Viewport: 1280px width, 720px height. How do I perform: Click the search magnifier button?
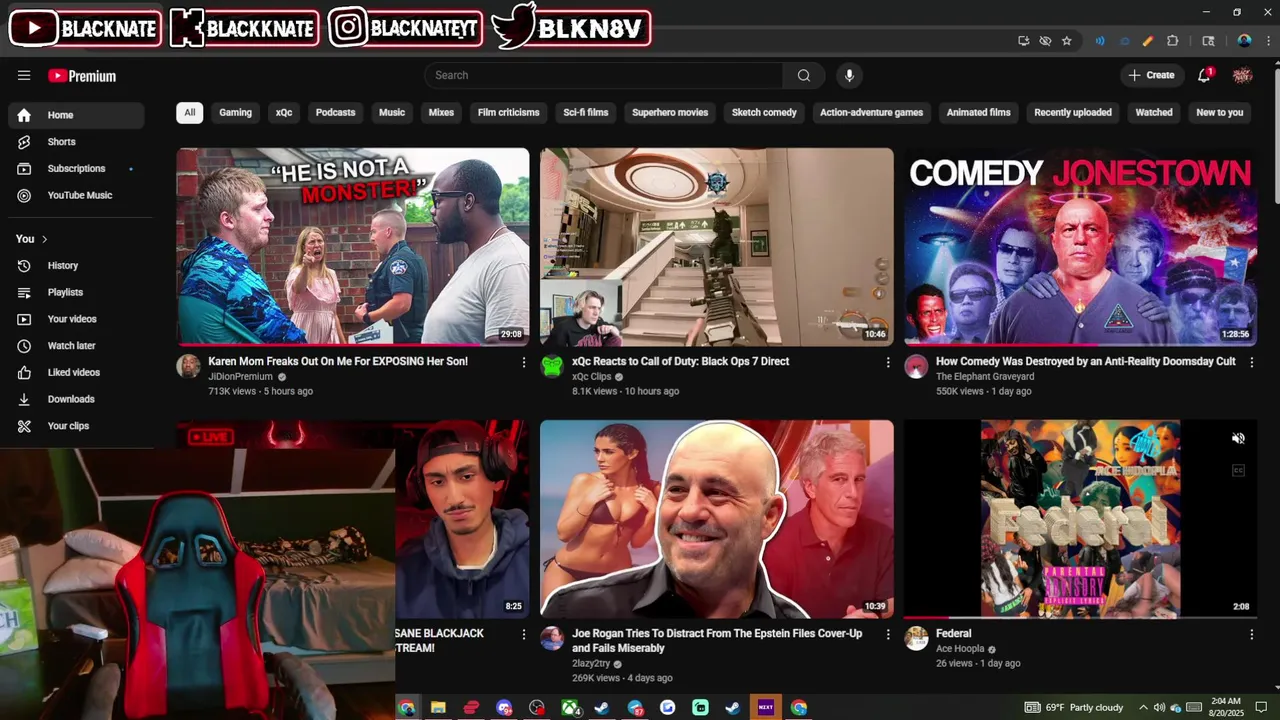point(804,75)
